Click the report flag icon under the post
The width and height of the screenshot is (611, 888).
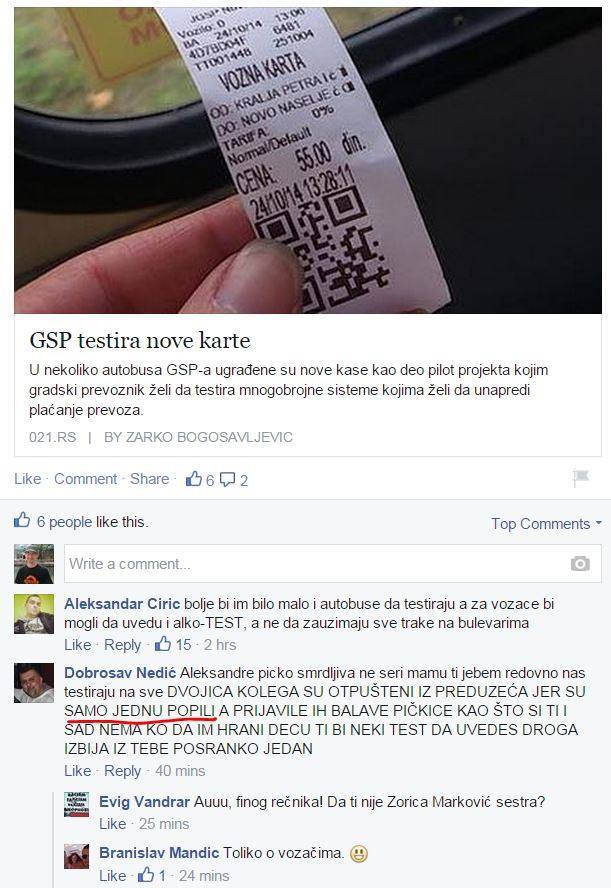coord(581,478)
